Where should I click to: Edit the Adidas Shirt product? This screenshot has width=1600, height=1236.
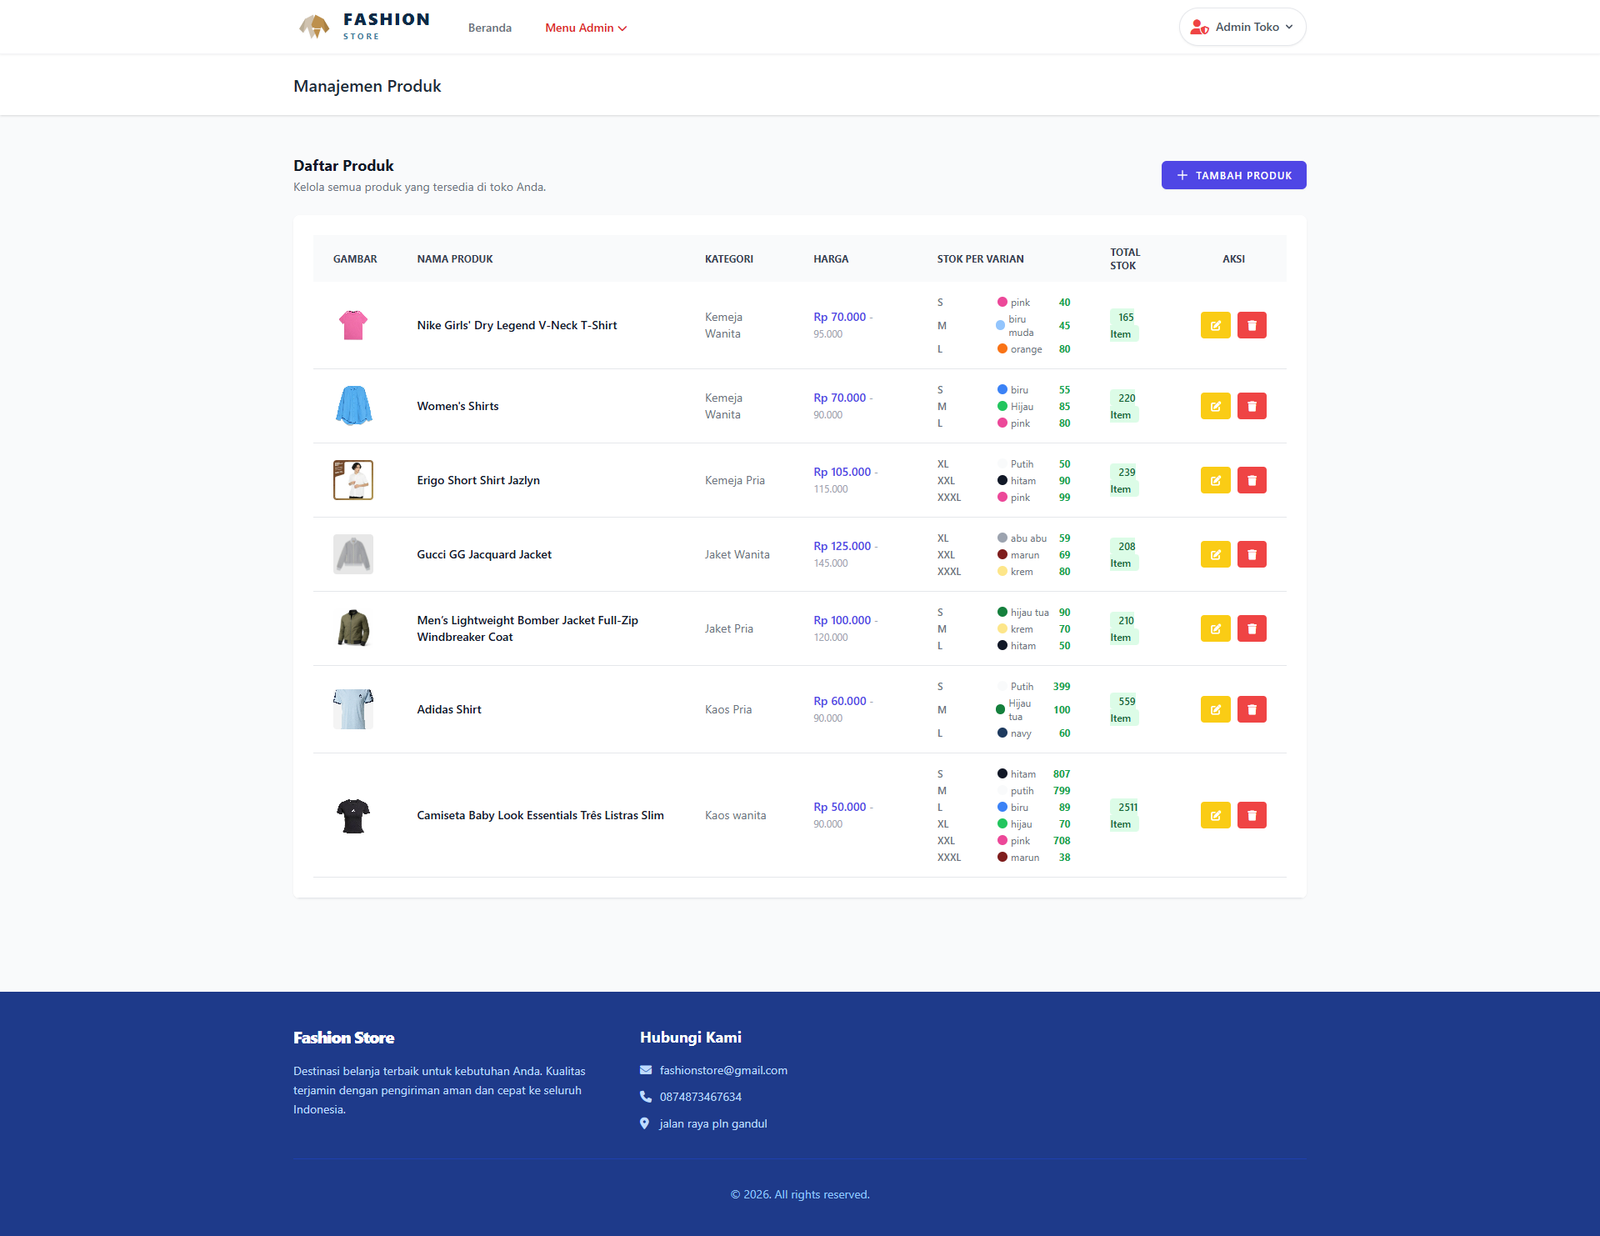pos(1215,709)
